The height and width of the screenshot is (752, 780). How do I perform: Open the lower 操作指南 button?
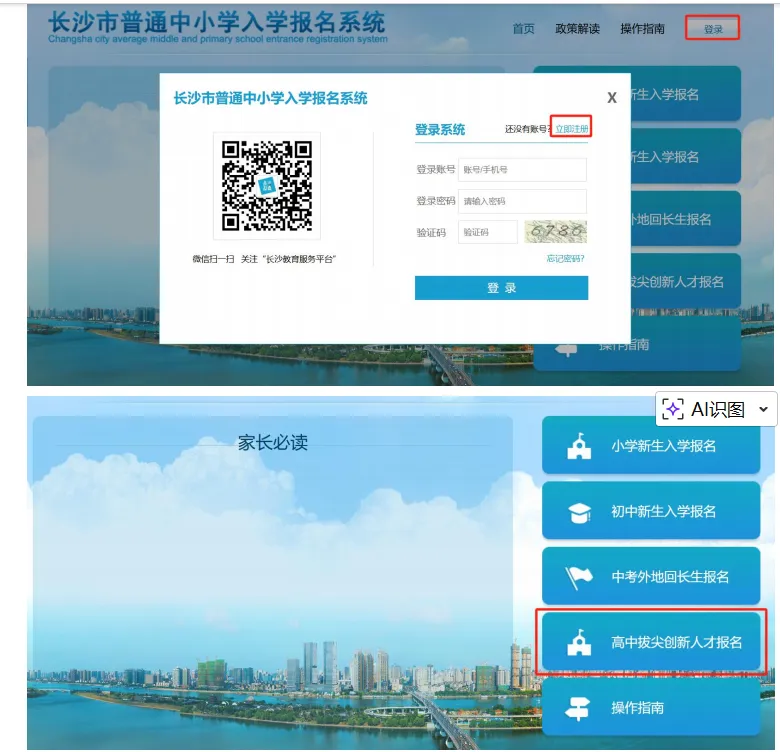(651, 707)
